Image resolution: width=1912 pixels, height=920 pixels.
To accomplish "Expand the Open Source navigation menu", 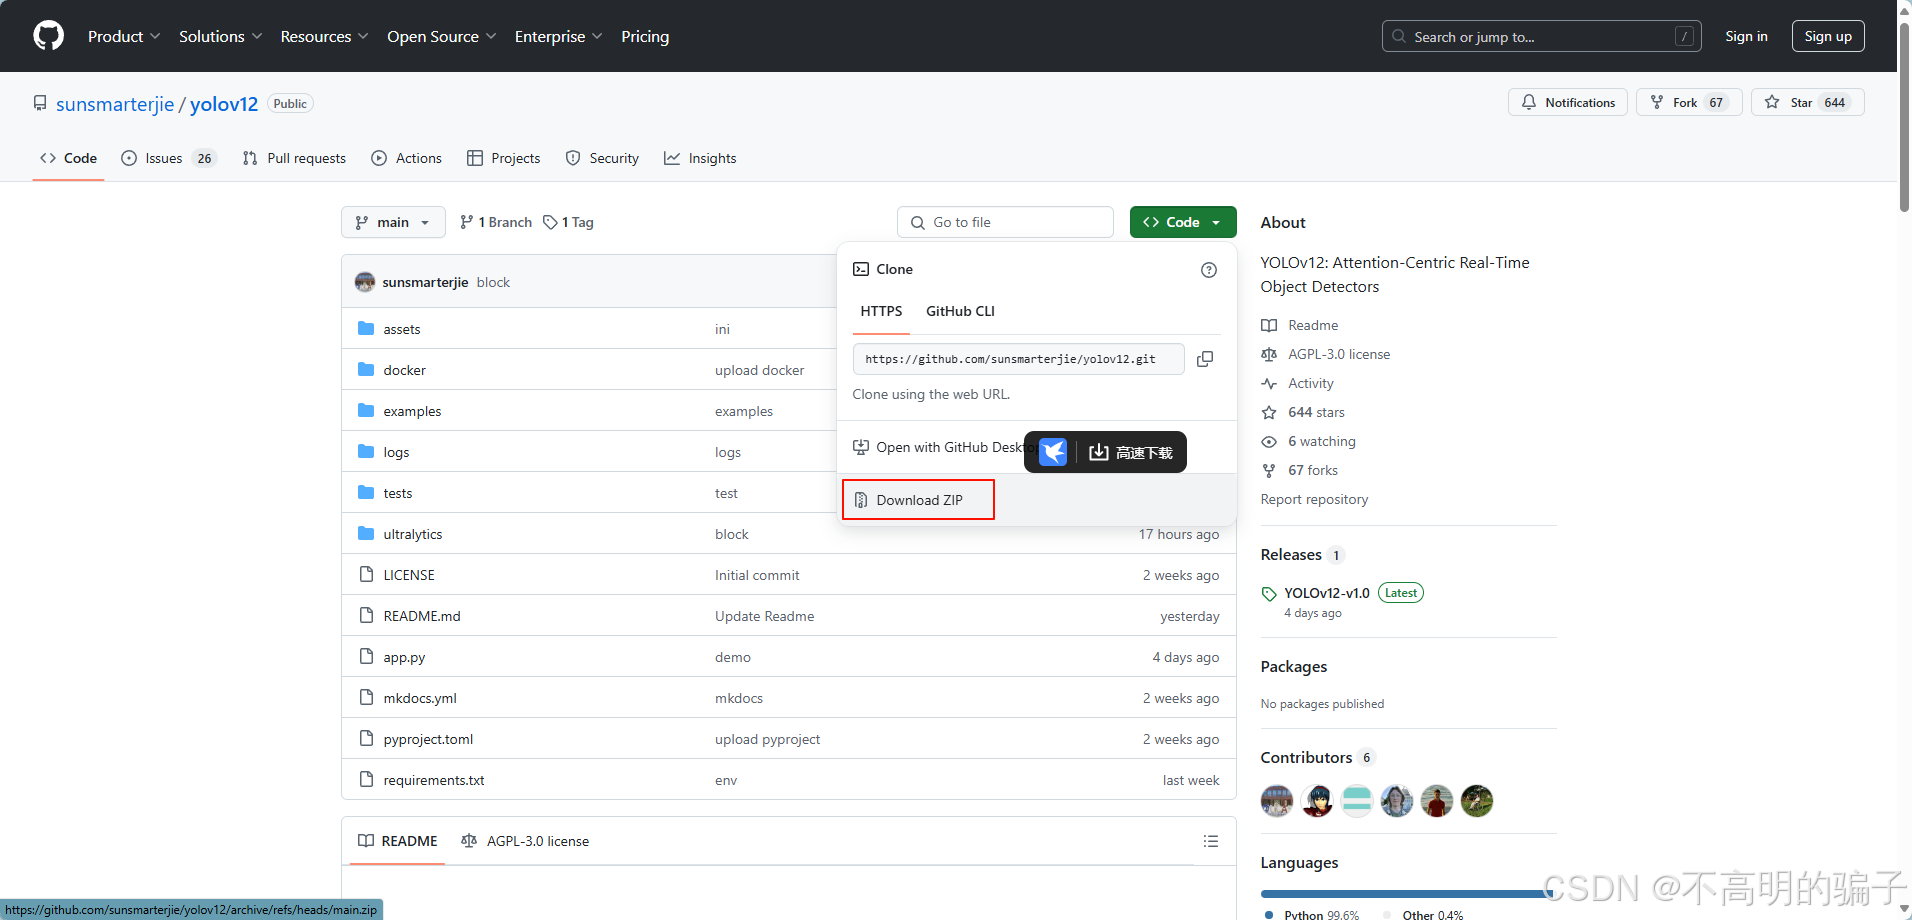I will pos(441,36).
